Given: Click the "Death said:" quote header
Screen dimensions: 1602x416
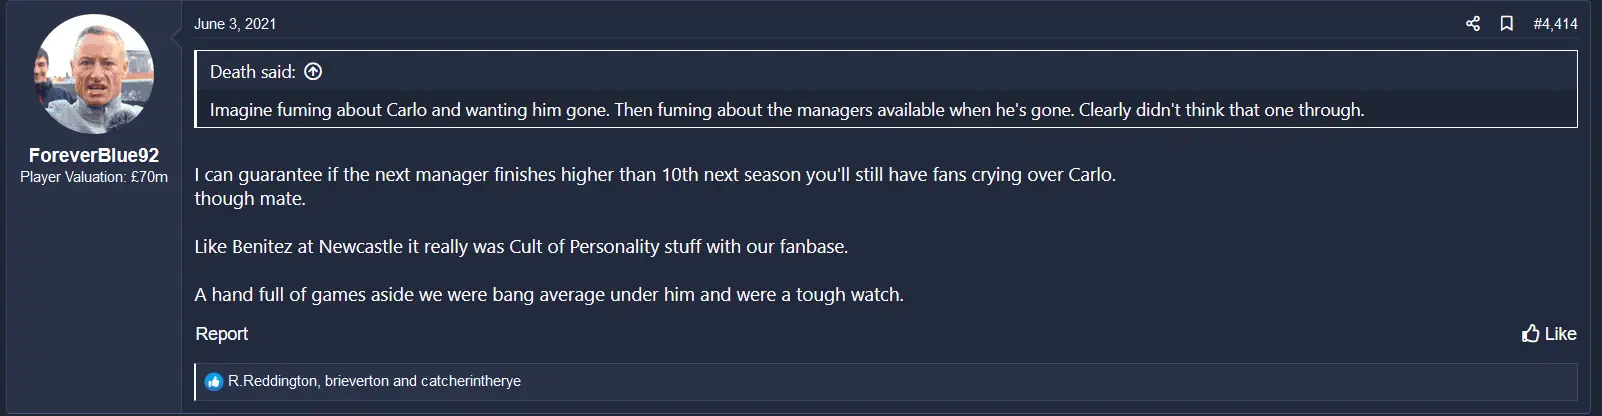Looking at the screenshot, I should [x=252, y=72].
